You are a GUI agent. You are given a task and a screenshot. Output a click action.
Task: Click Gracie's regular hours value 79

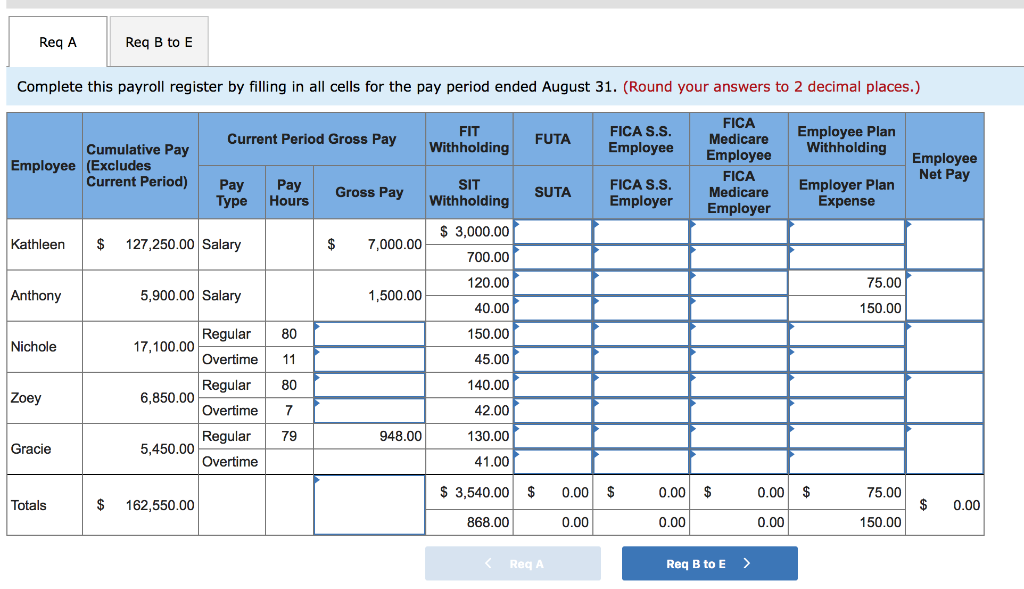click(289, 436)
